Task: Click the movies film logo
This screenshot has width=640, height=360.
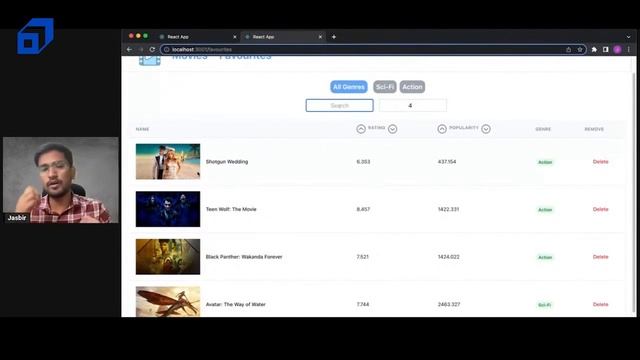Action: coord(150,60)
